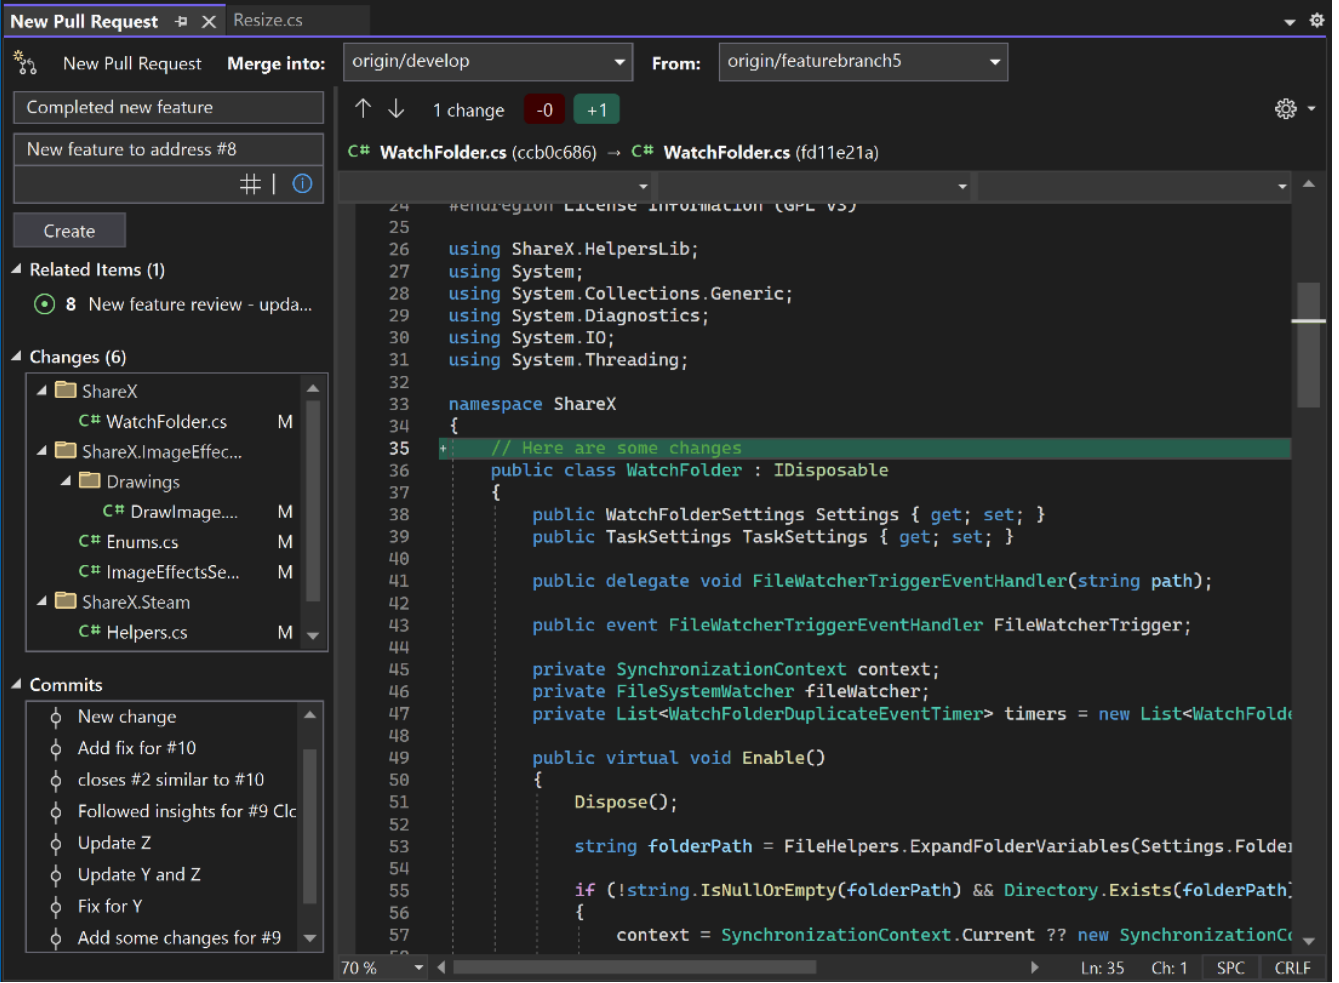Viewport: 1339px width, 983px height.
Task: Click the hash work item reference icon
Action: point(250,184)
